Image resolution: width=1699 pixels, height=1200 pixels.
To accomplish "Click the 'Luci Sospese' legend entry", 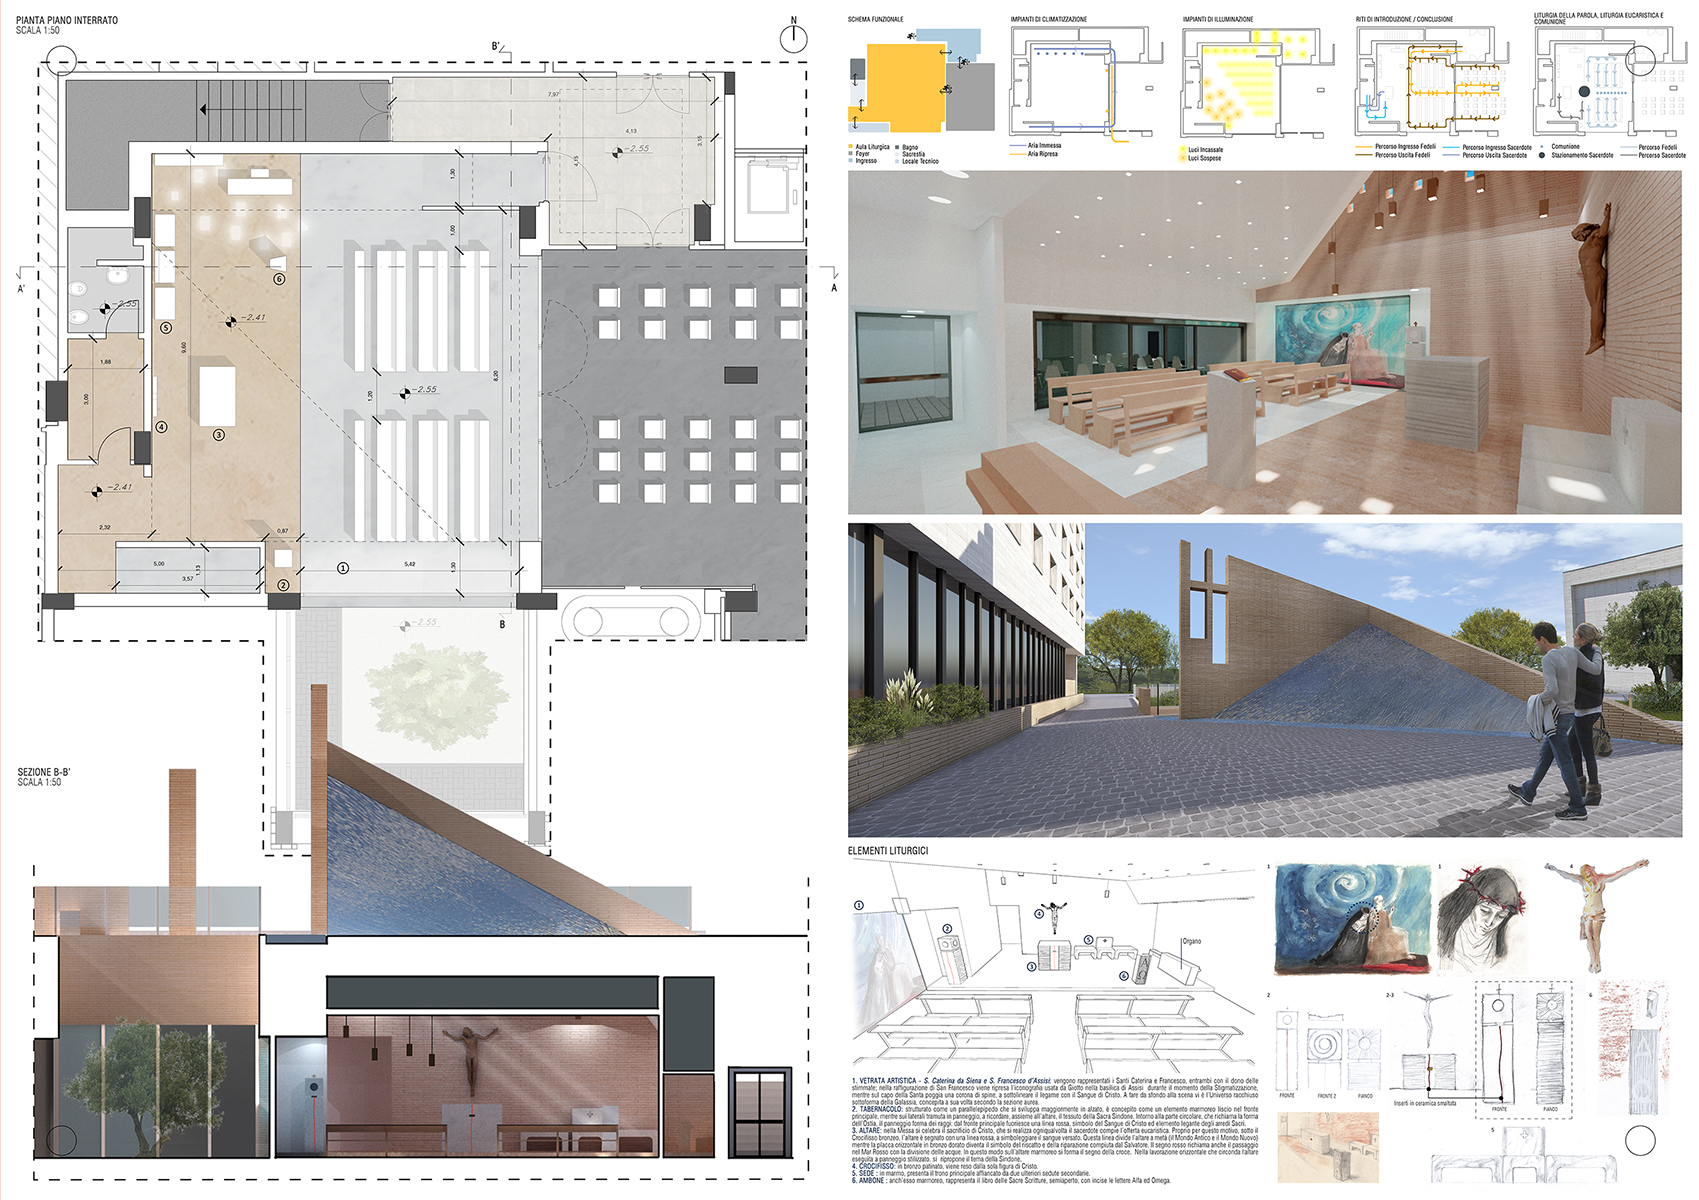I will click(1200, 158).
